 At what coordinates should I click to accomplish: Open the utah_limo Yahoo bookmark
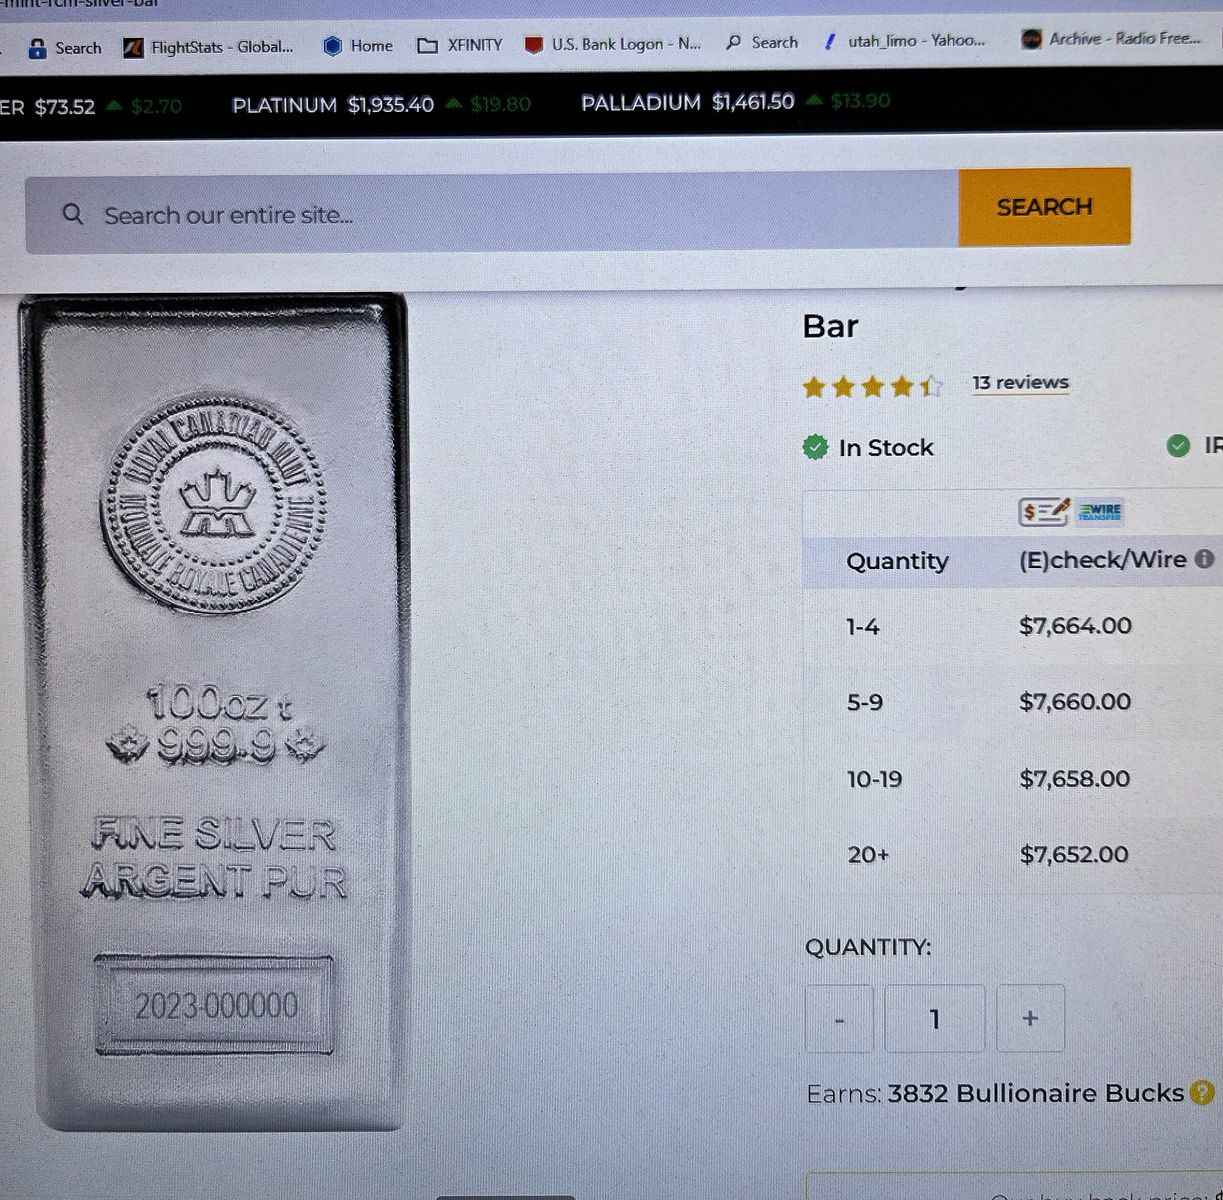[x=904, y=41]
